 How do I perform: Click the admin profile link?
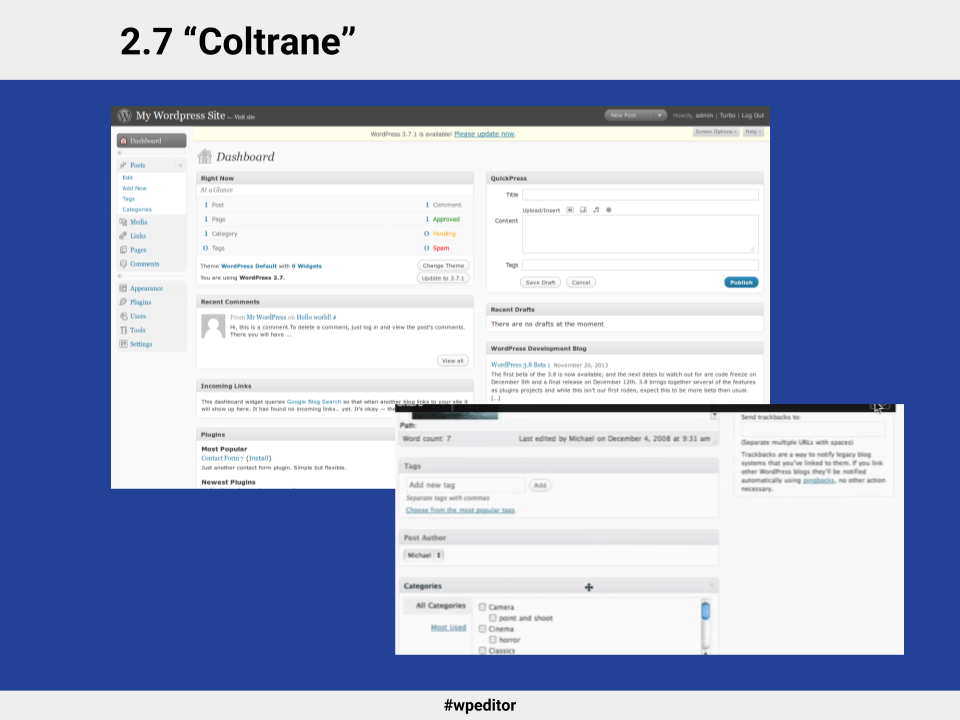click(704, 115)
